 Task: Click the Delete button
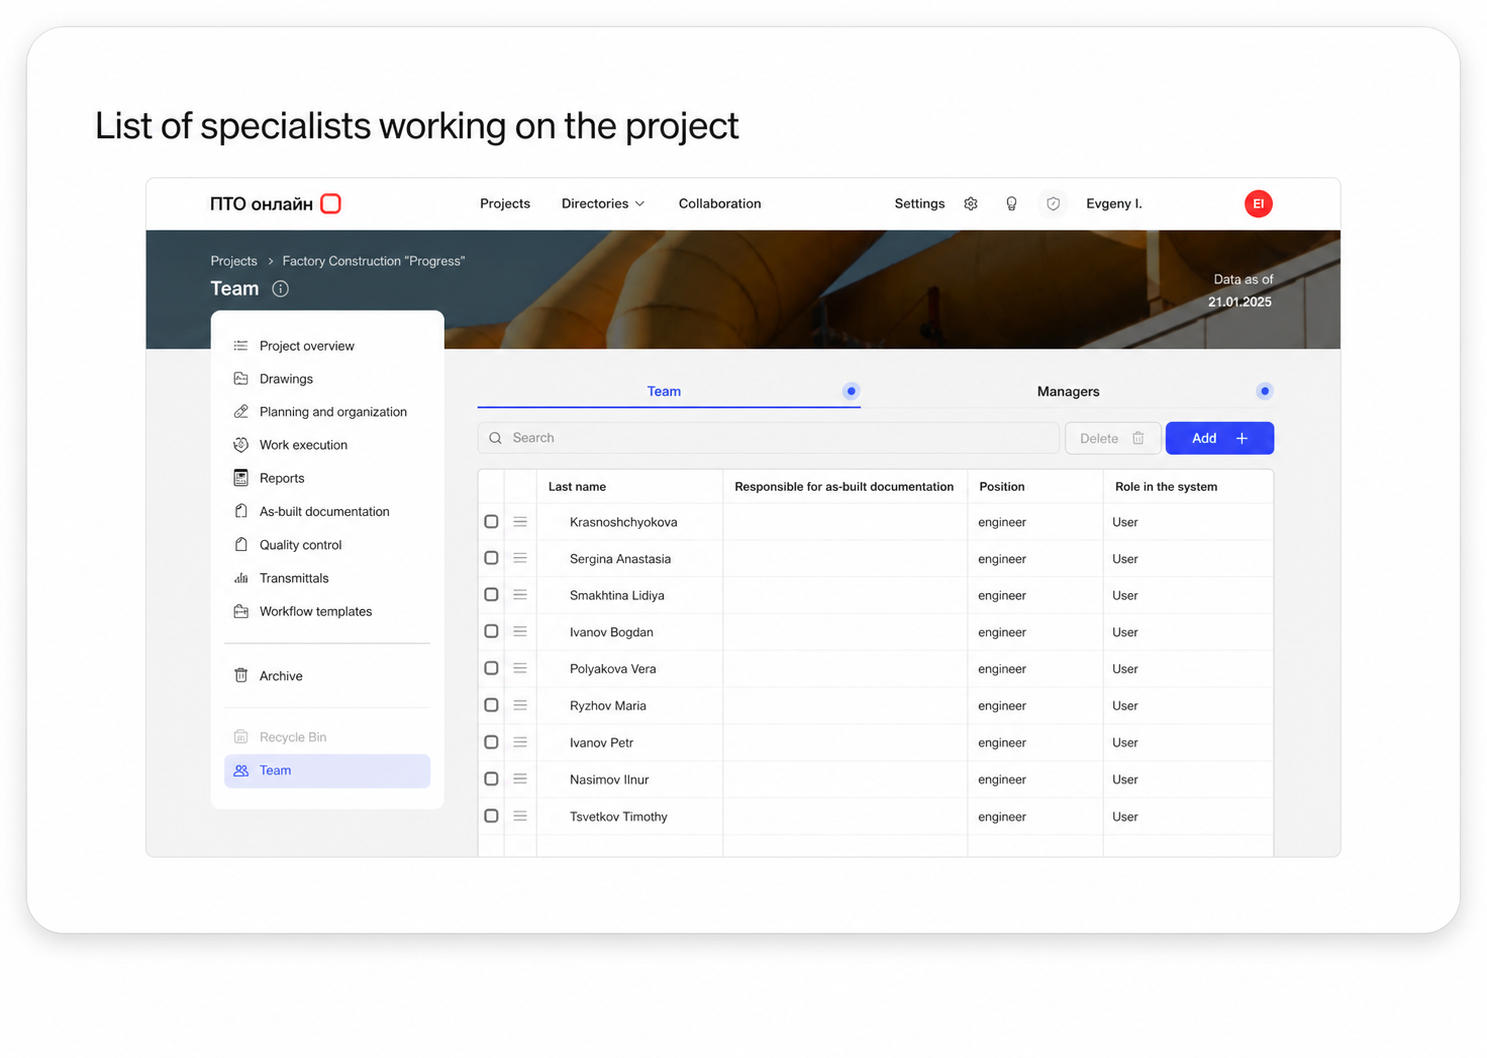tap(1113, 438)
